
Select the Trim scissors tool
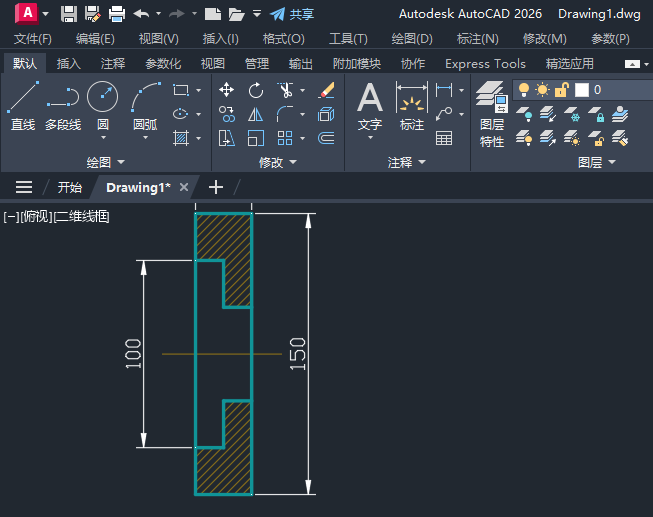285,90
